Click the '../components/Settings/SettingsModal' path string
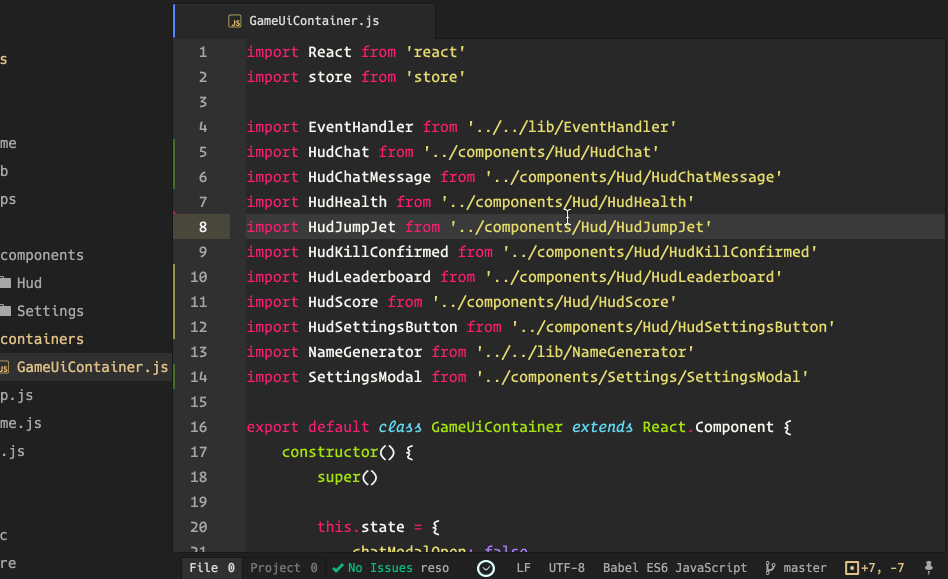This screenshot has height=579, width=948. (643, 377)
